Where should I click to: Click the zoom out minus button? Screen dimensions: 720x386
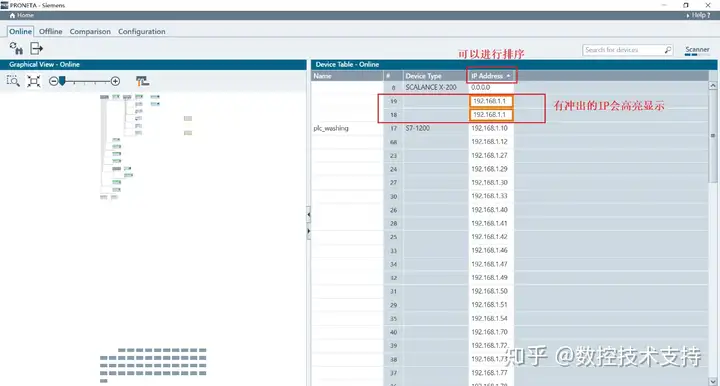click(x=53, y=81)
